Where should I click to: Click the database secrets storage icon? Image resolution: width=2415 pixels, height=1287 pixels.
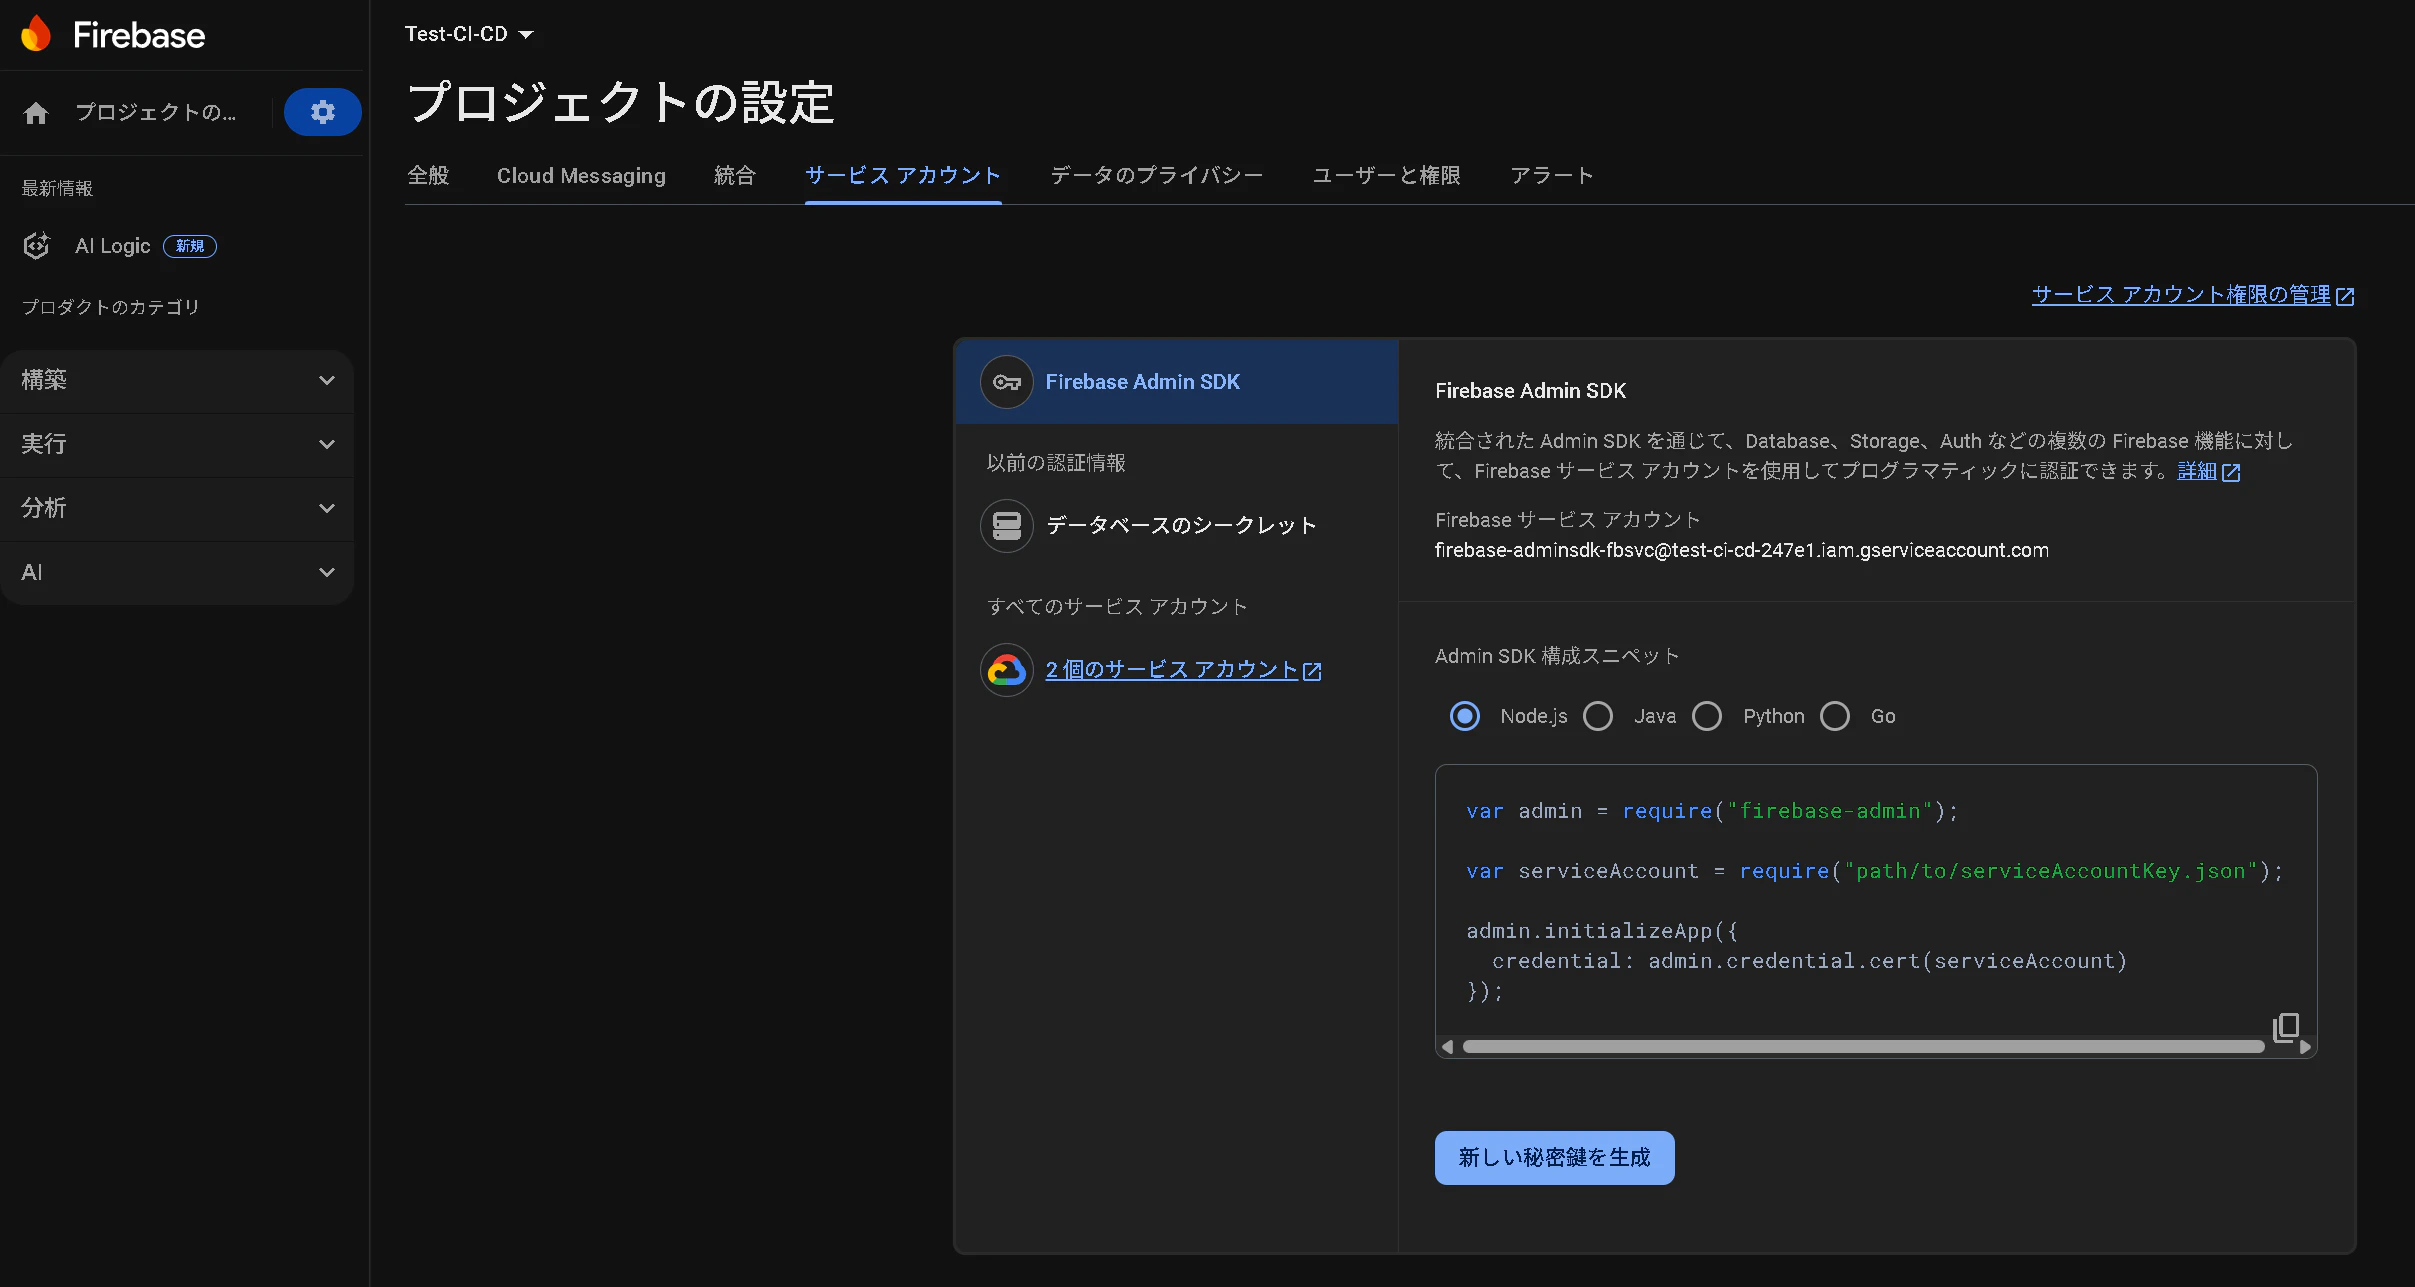1007,526
